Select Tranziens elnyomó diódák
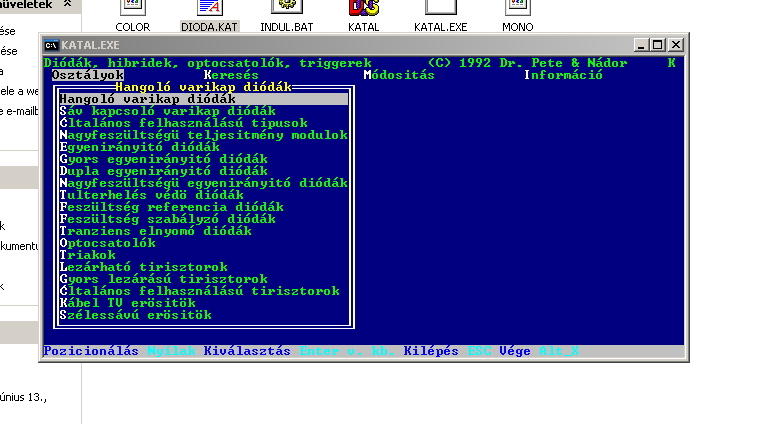Viewport: 757px width, 424px height. (155, 231)
